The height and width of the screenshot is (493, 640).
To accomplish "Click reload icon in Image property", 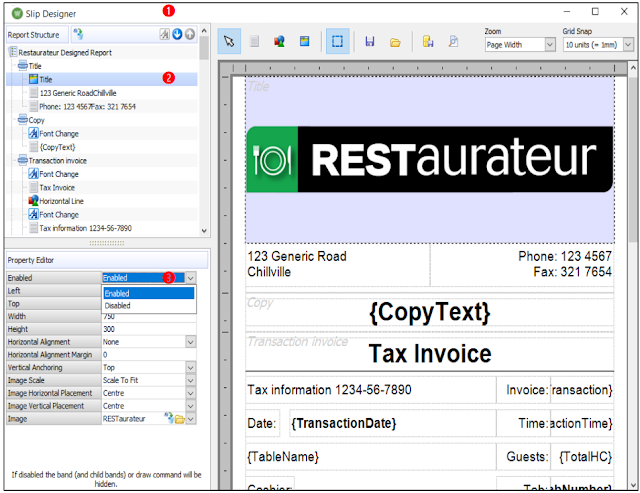I will 169,417.
